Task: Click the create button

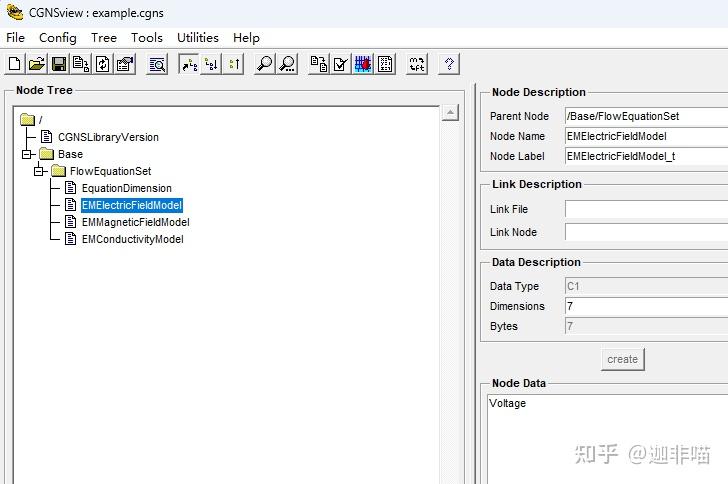Action: tap(623, 359)
